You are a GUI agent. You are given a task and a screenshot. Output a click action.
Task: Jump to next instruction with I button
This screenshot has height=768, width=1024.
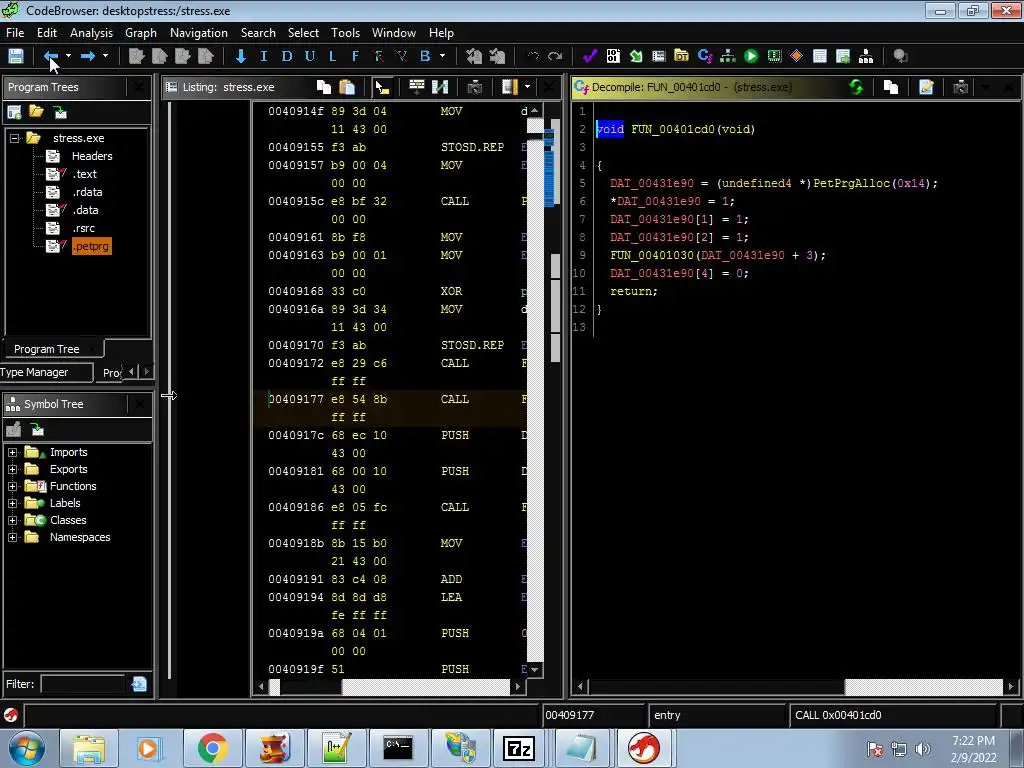pyautogui.click(x=264, y=56)
